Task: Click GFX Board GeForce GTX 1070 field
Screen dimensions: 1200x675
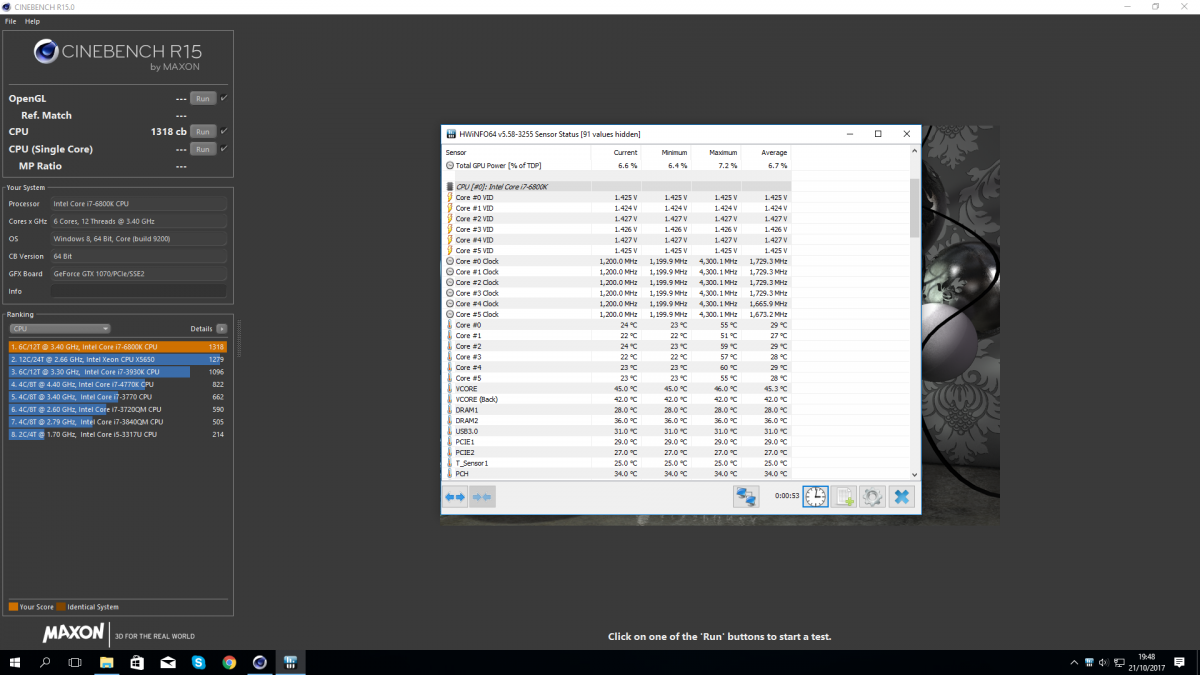Action: (x=139, y=273)
